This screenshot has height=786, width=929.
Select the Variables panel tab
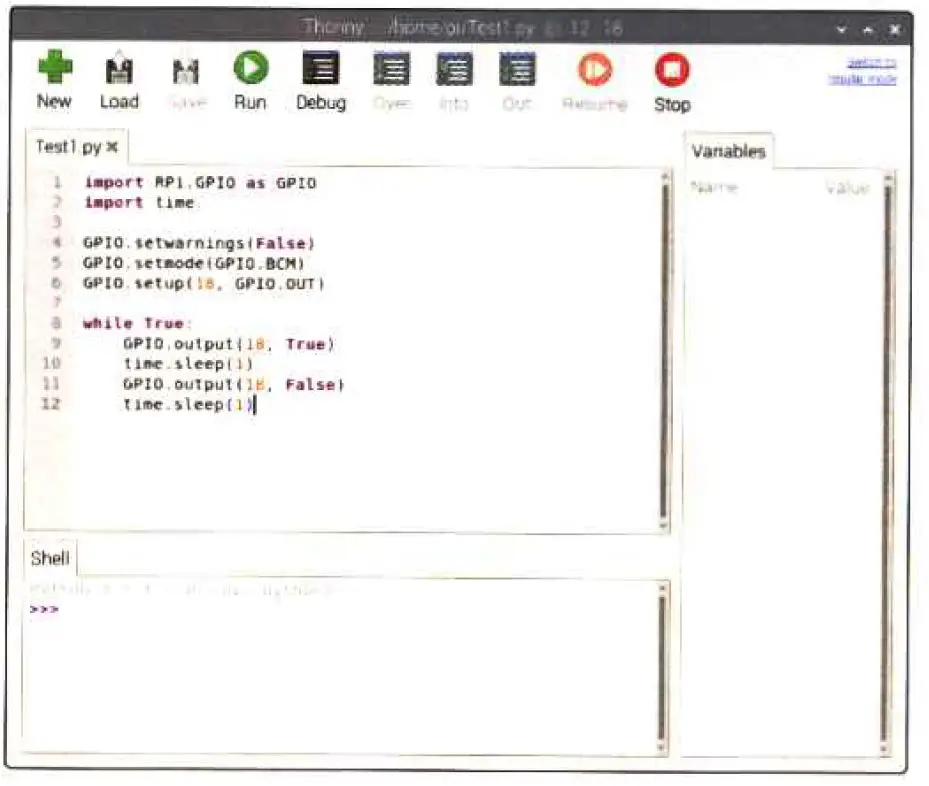pyautogui.click(x=729, y=152)
